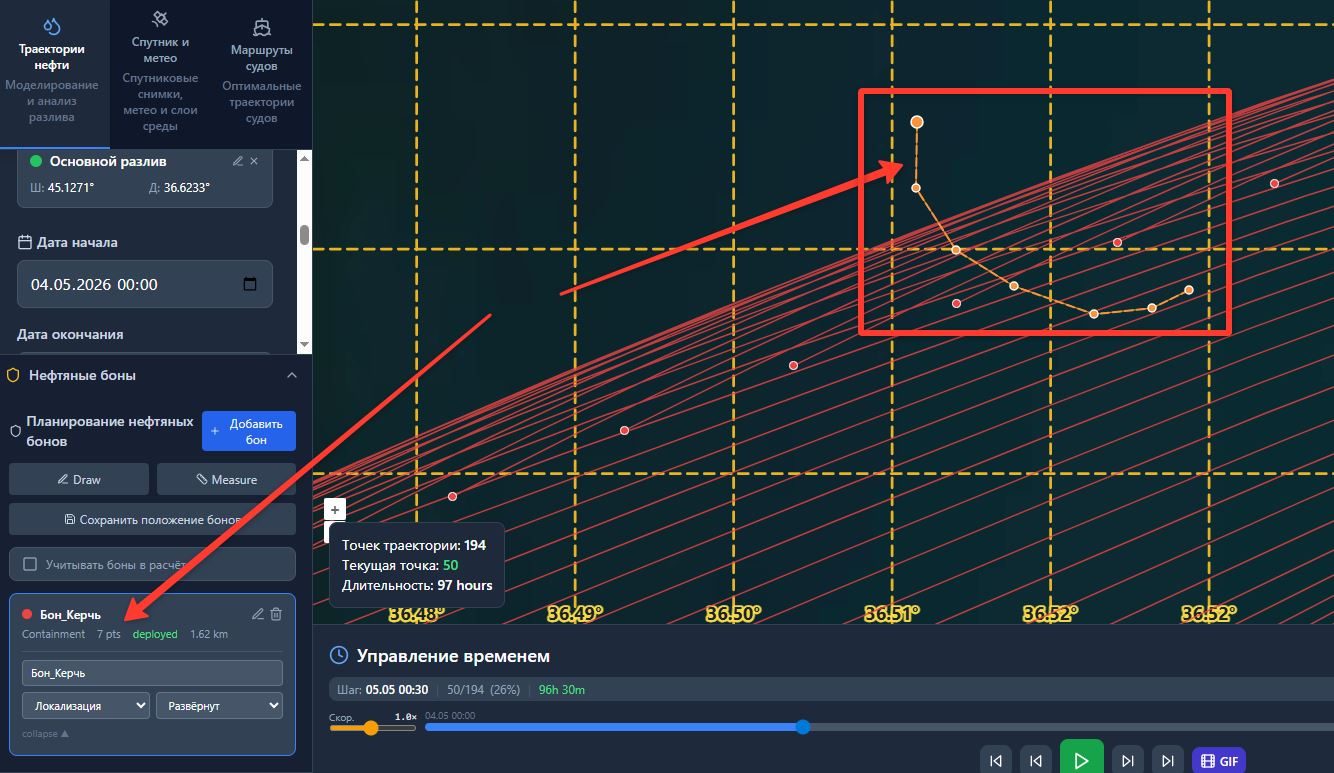Click the left panel scrollbar thumb

(304, 235)
